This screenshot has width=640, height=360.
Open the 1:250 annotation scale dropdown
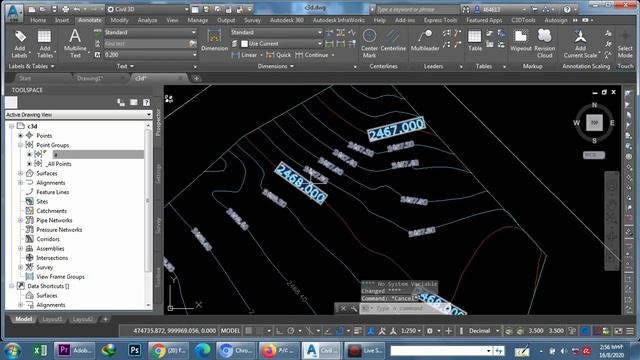pos(411,331)
